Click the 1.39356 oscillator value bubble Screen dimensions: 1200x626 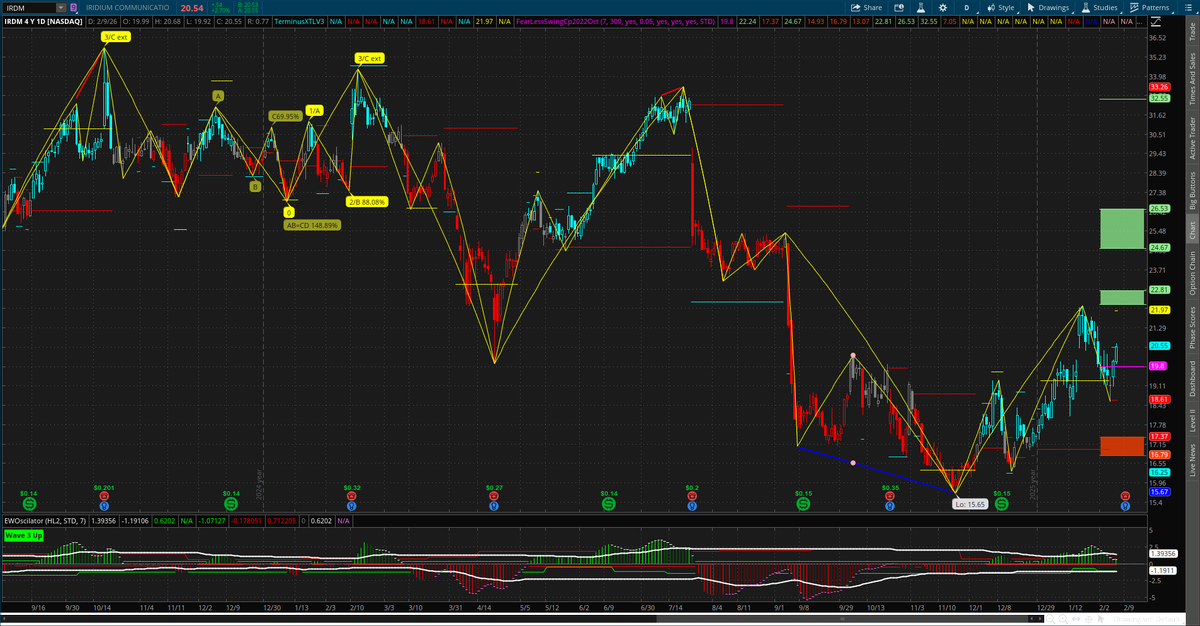coord(1163,553)
